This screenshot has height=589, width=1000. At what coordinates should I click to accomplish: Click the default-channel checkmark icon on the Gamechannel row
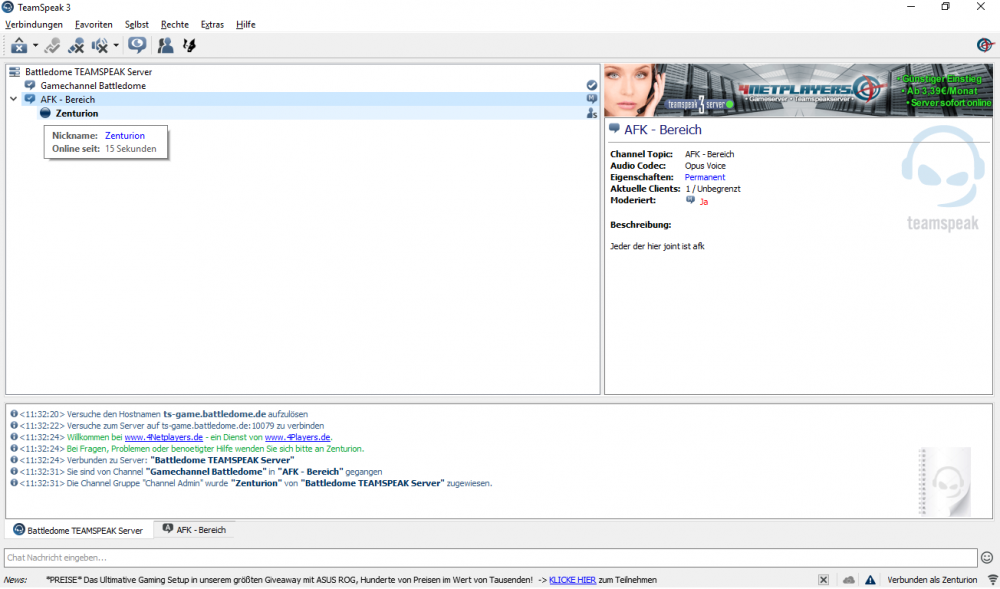pyautogui.click(x=592, y=85)
